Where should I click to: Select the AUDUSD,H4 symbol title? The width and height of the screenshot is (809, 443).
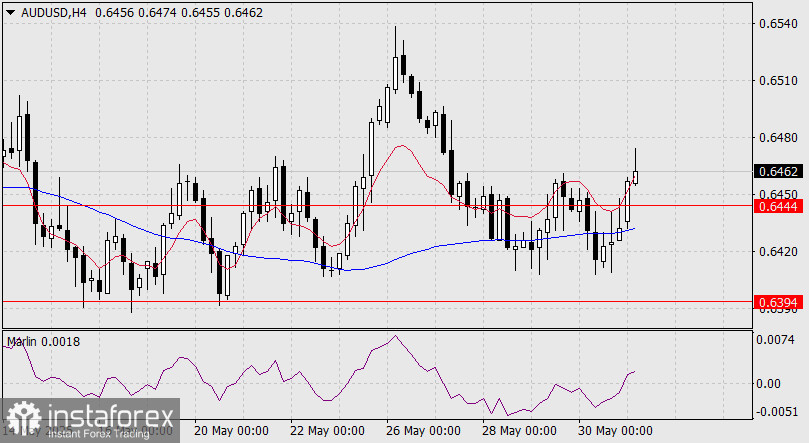pos(54,13)
